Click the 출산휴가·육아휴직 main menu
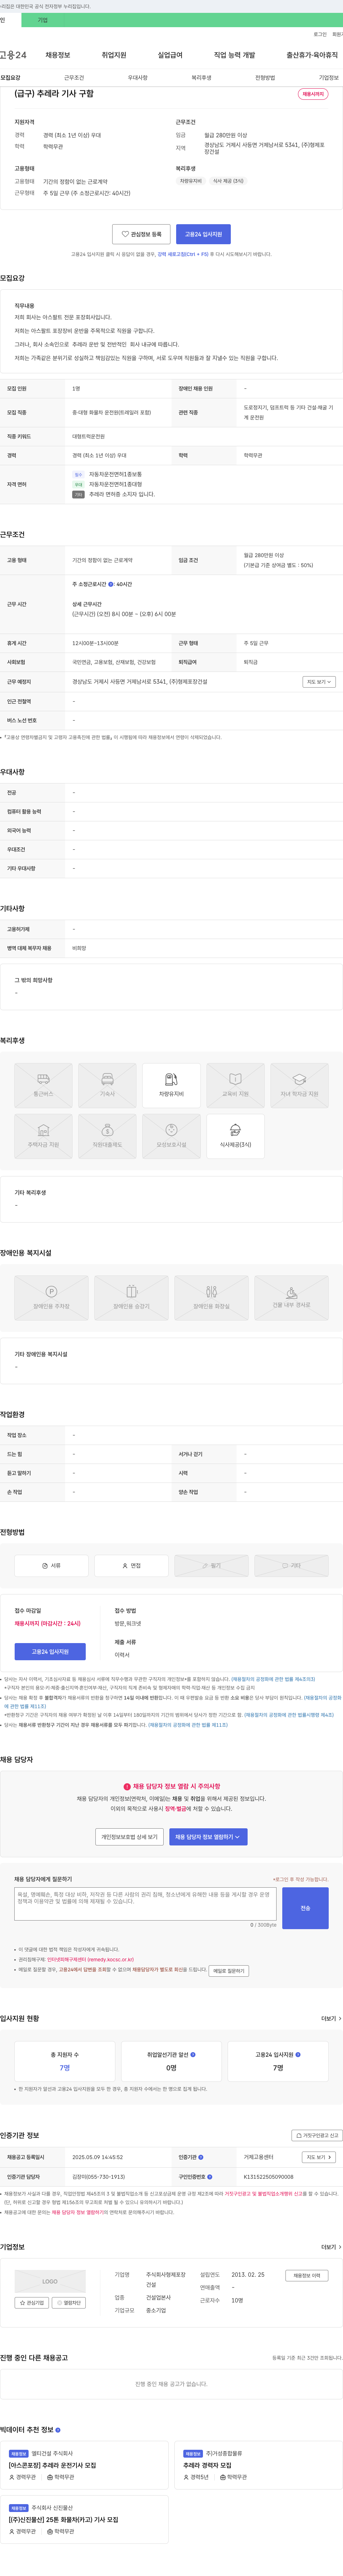This screenshot has width=343, height=2576. pyautogui.click(x=312, y=55)
